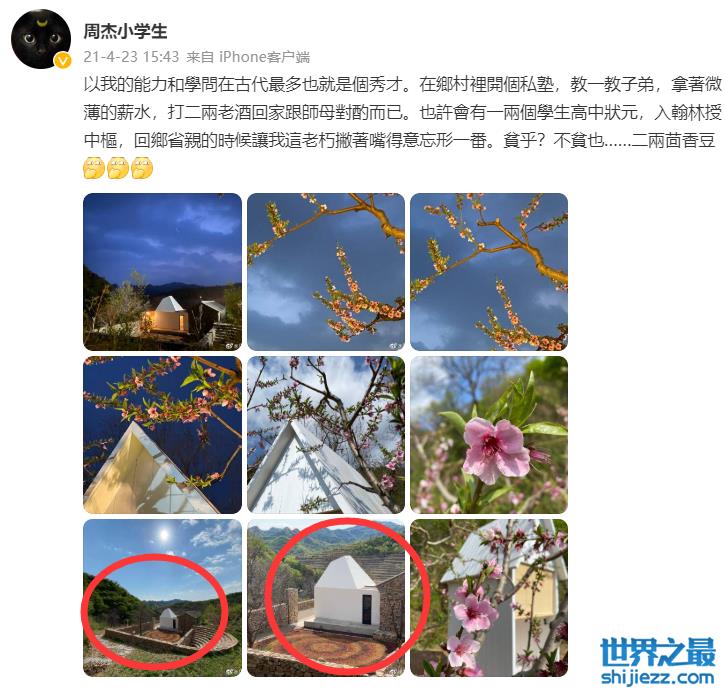The width and height of the screenshot is (725, 692).
Task: Click the 世界之最 watermark logo
Action: click(657, 652)
